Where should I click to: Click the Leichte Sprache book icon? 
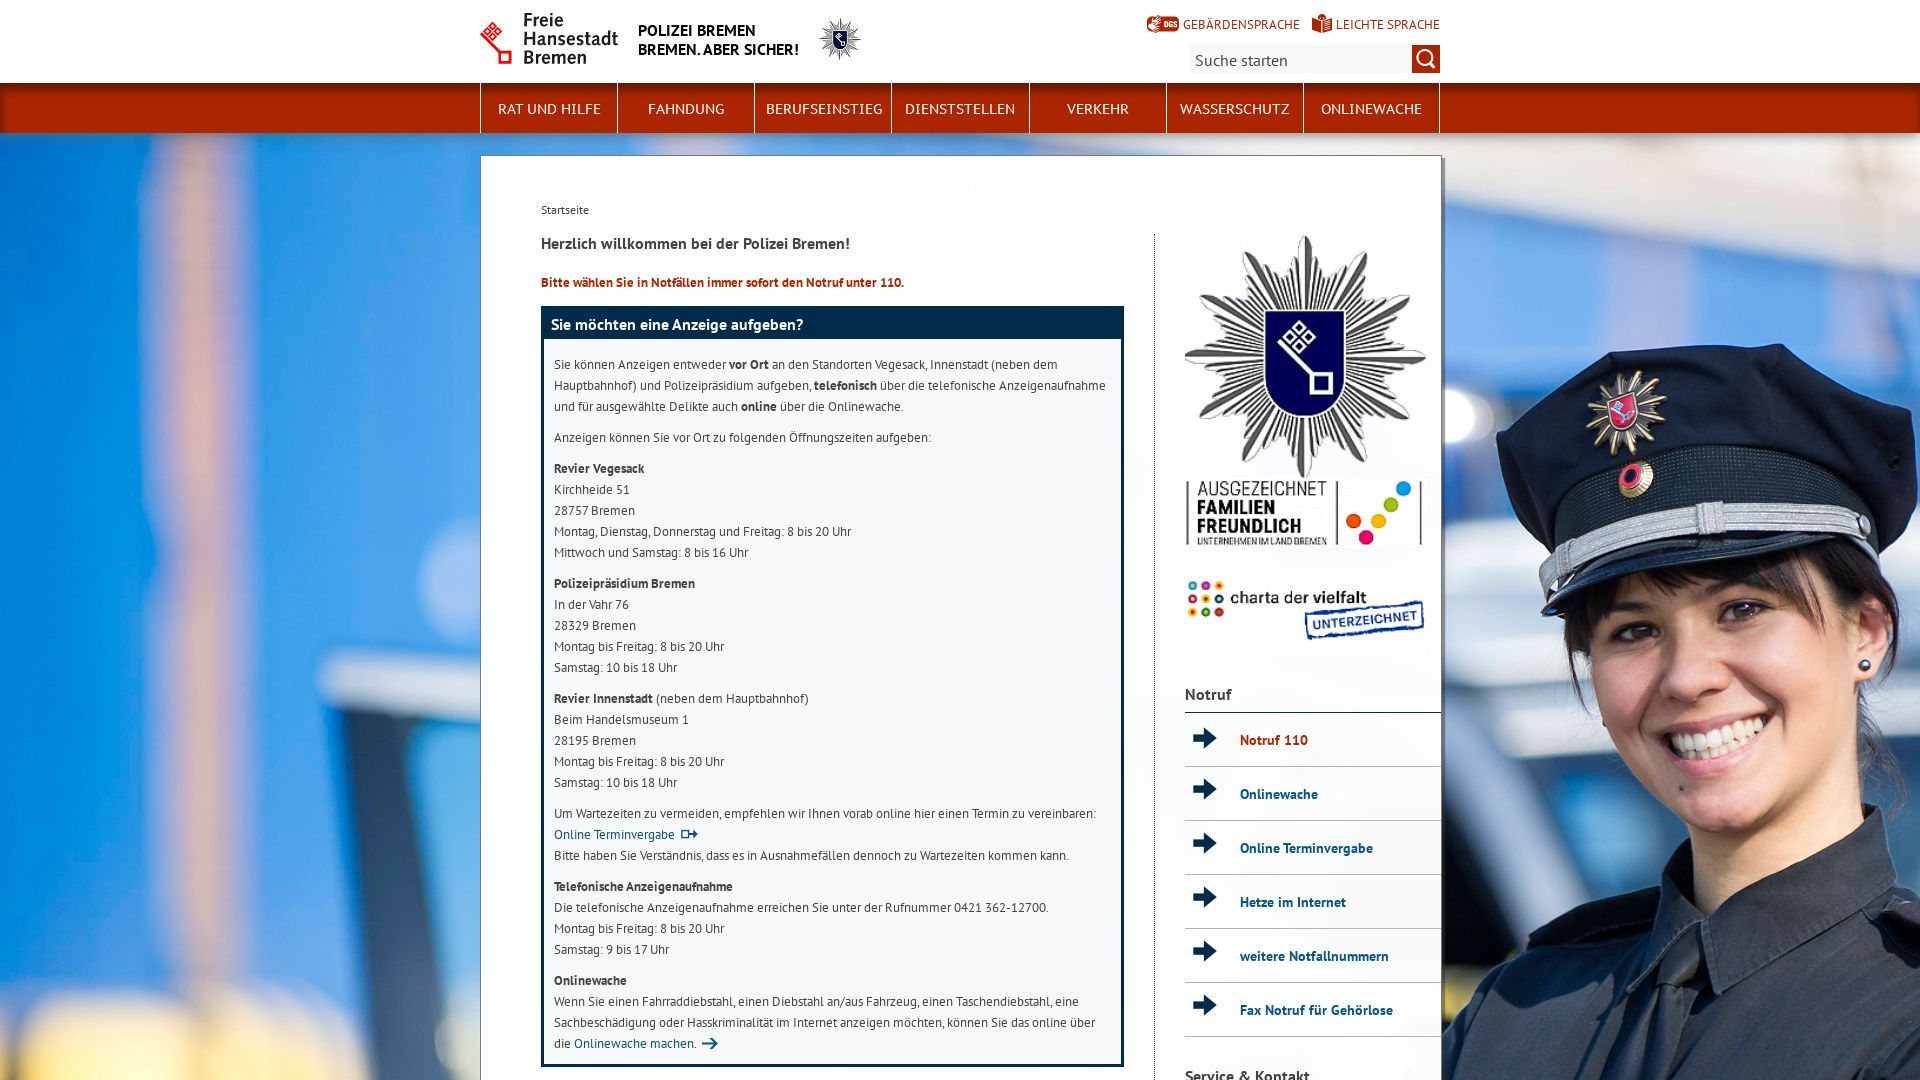point(1321,24)
